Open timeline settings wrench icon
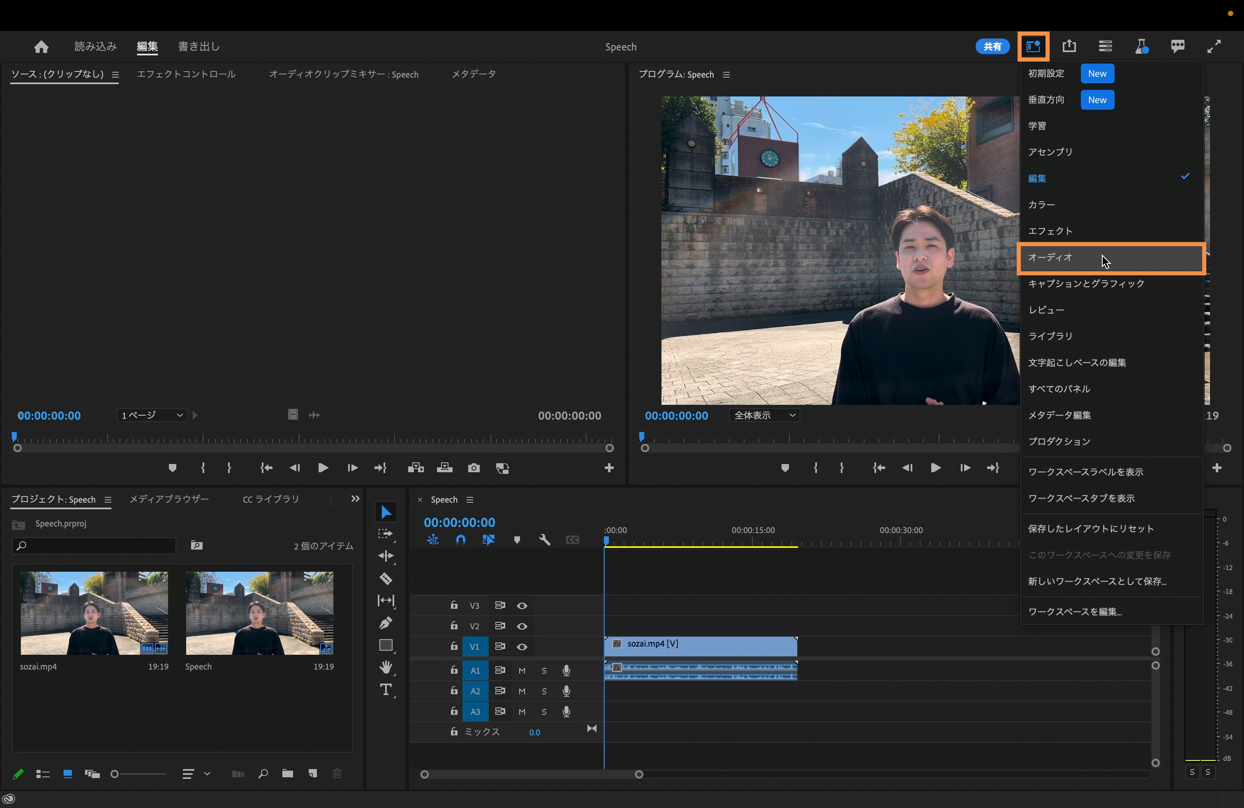The width and height of the screenshot is (1244, 808). (x=544, y=540)
